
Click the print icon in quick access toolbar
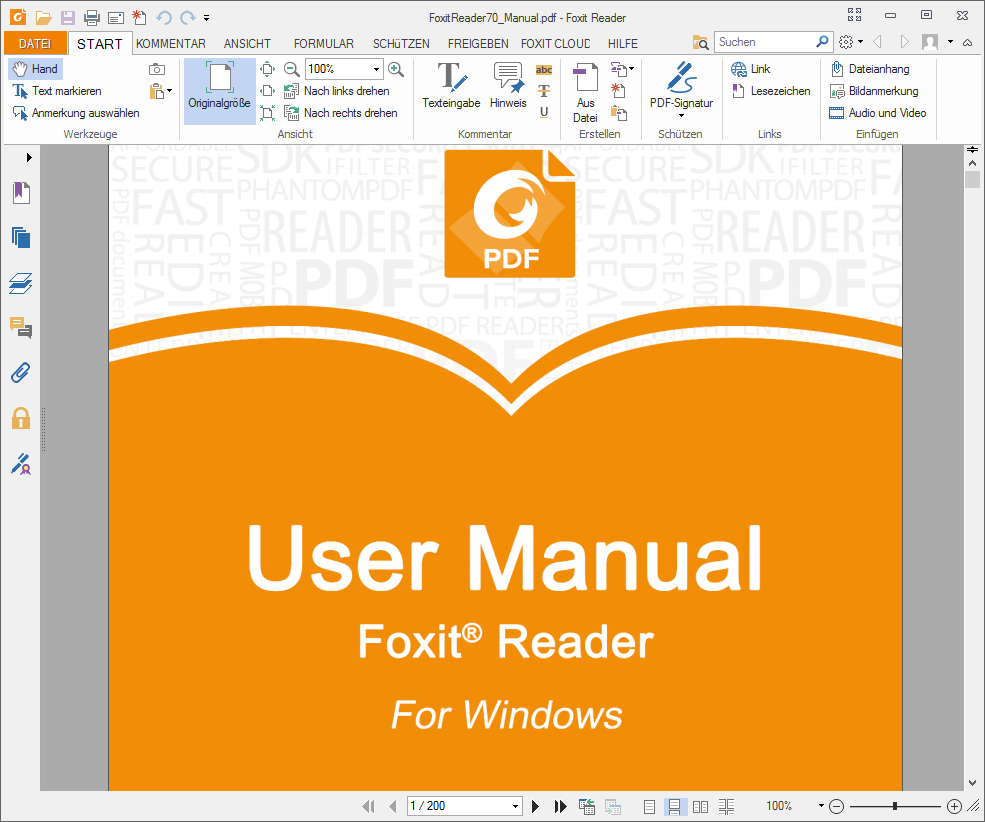[x=92, y=18]
